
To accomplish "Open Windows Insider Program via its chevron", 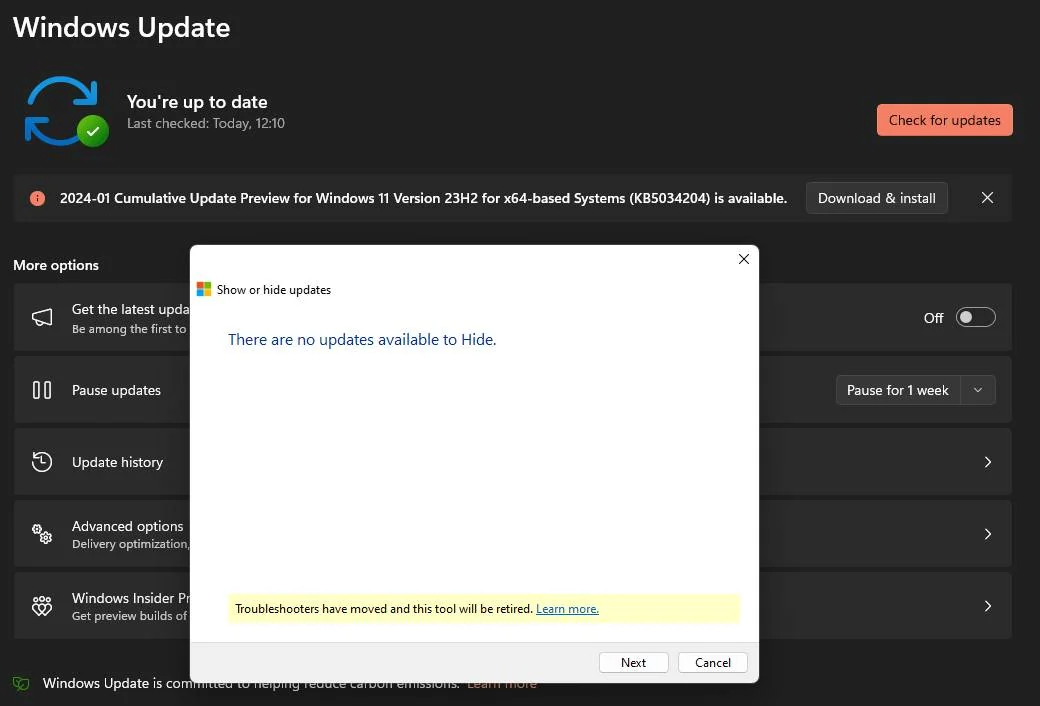I will tap(987, 606).
